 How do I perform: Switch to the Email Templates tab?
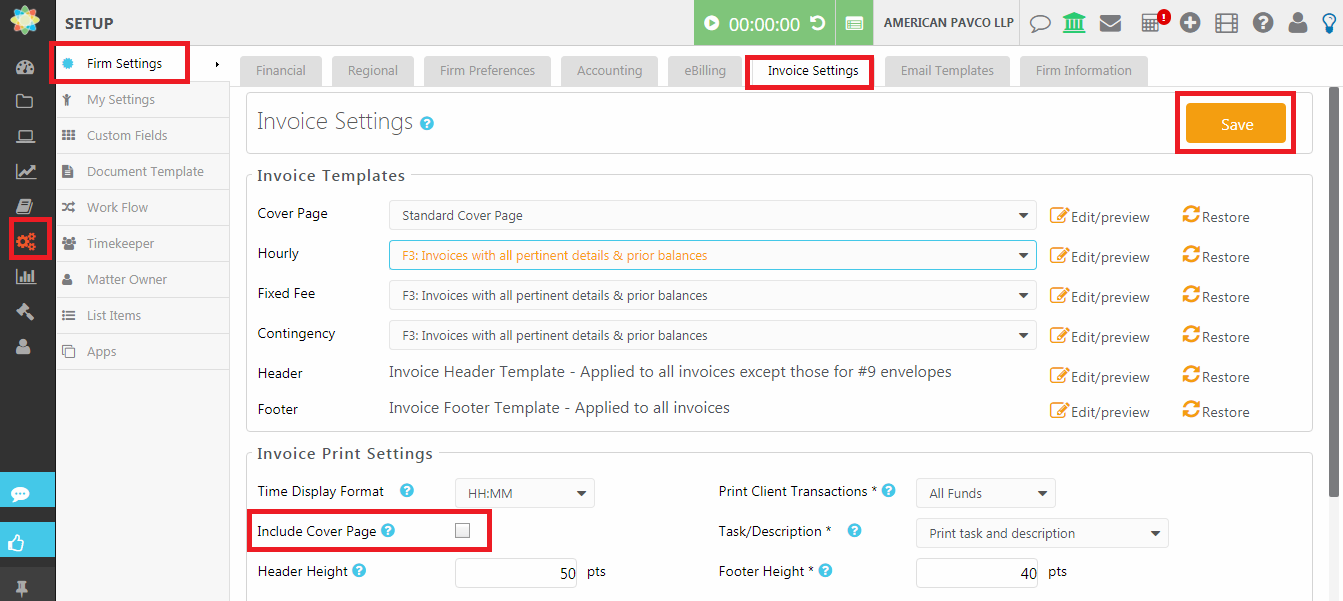tap(946, 71)
